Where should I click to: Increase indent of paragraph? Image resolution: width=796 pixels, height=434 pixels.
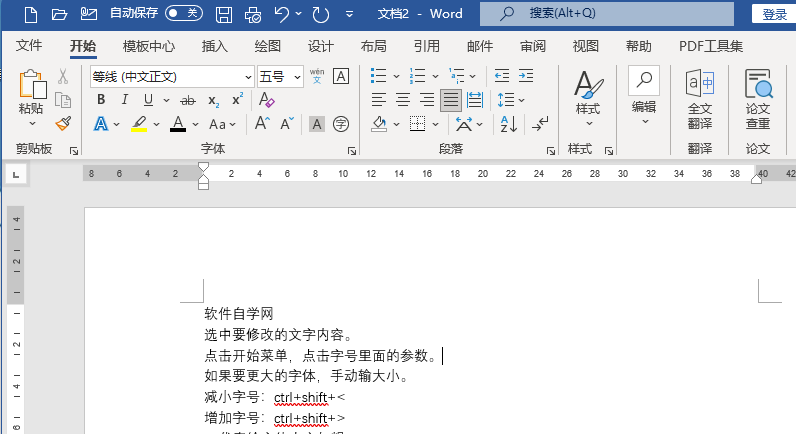pos(526,76)
